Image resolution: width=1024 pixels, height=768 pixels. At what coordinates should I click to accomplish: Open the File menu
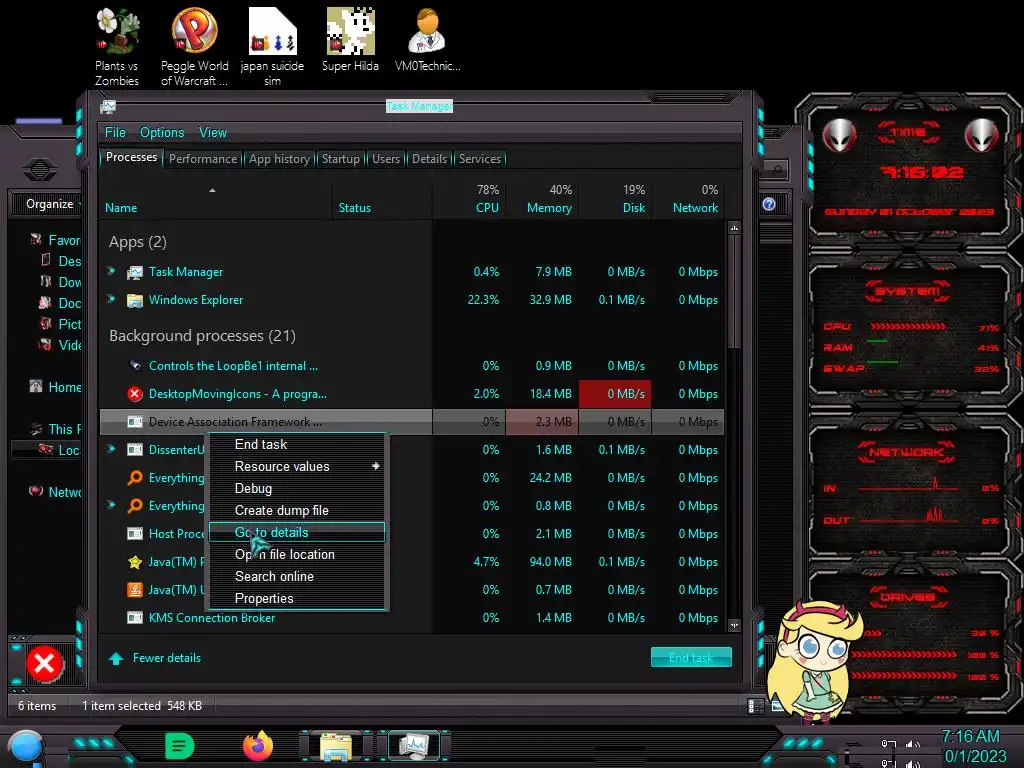point(115,133)
